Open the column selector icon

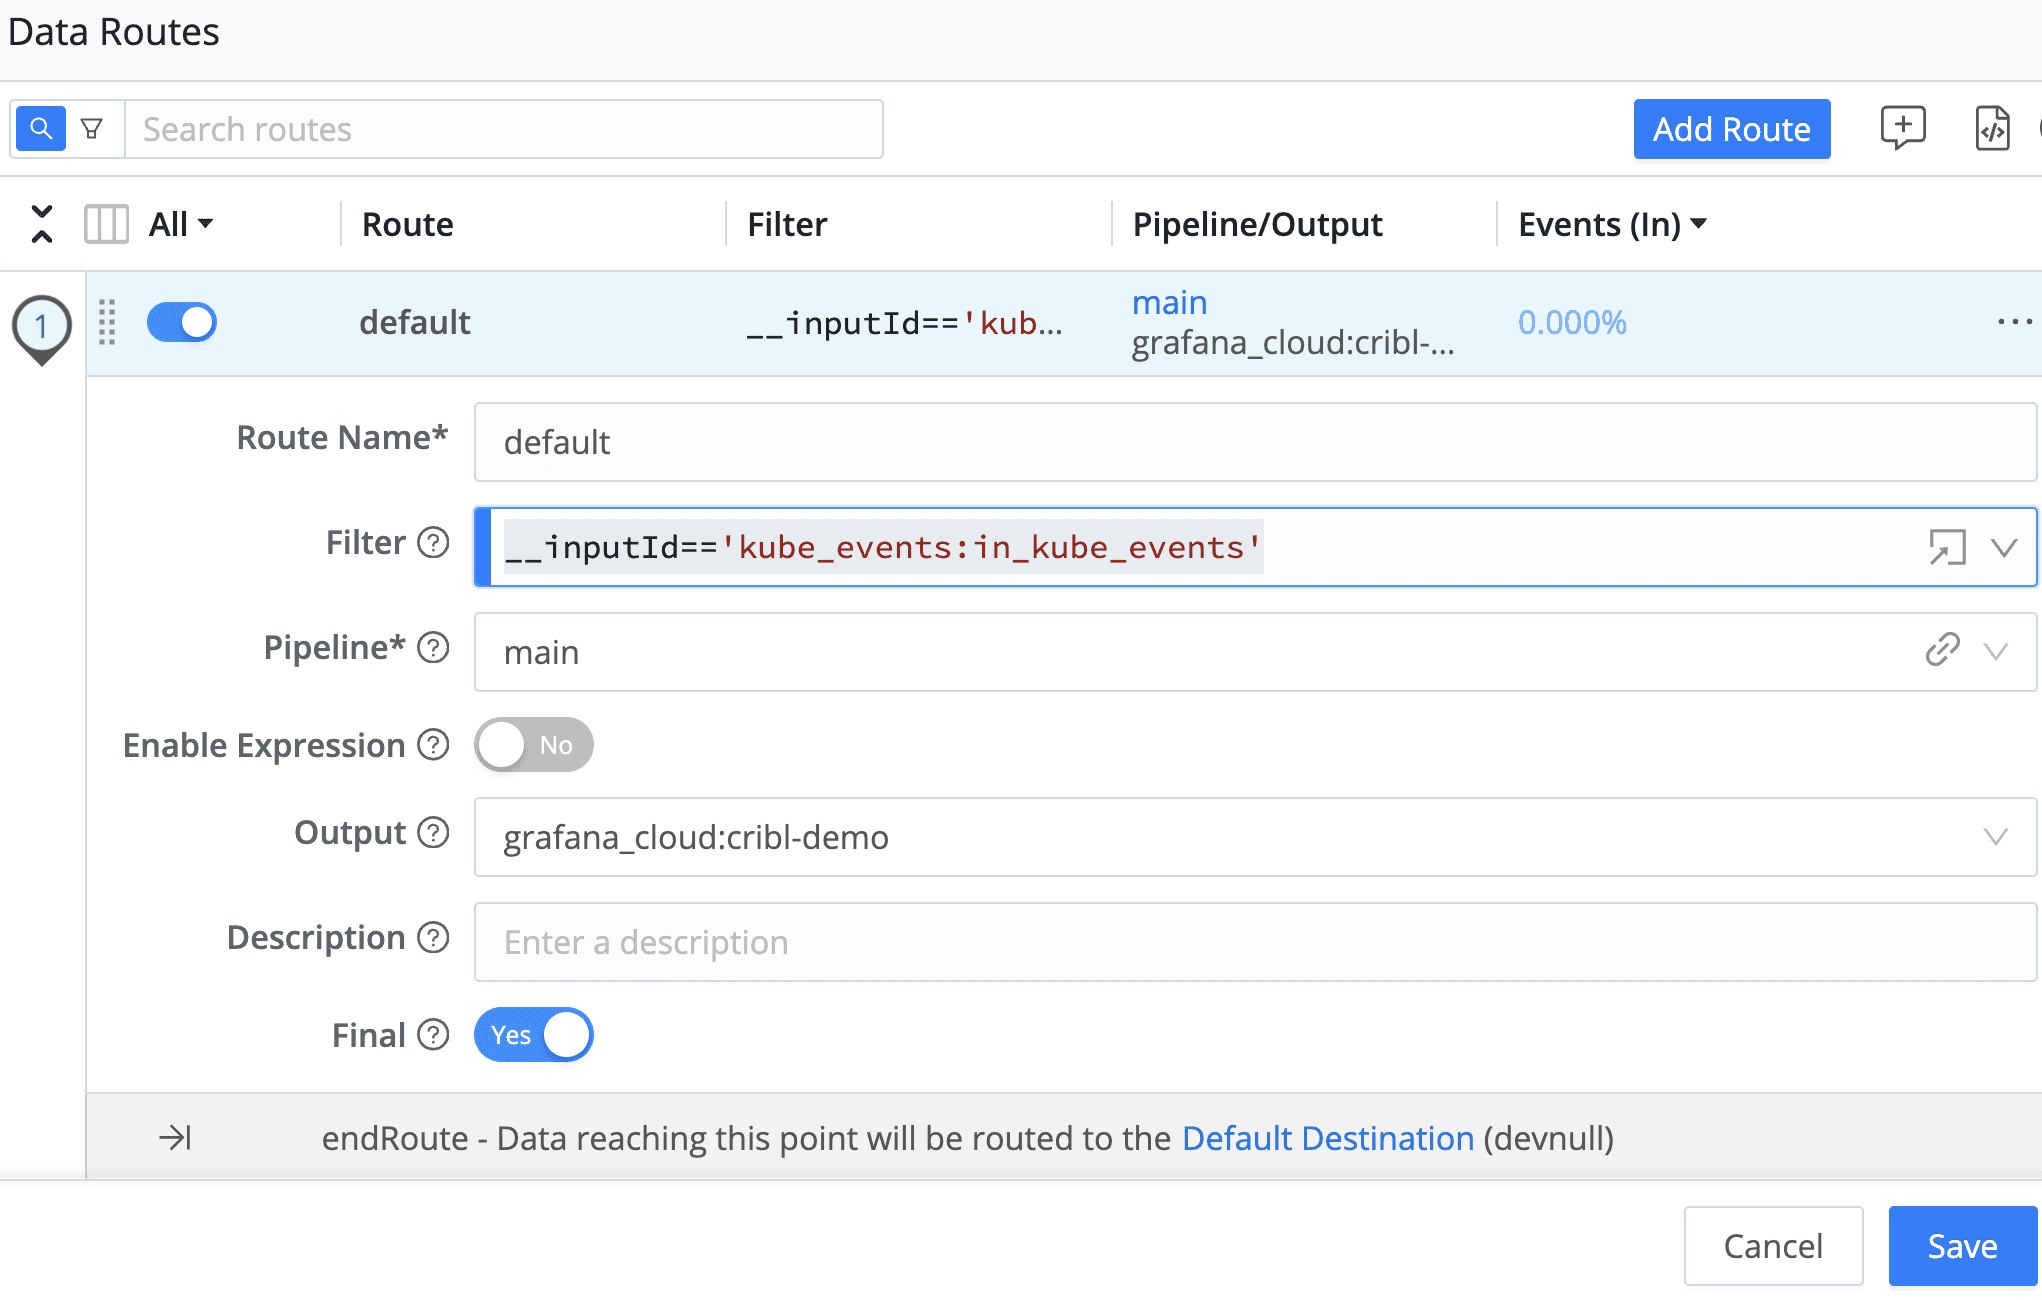106,224
